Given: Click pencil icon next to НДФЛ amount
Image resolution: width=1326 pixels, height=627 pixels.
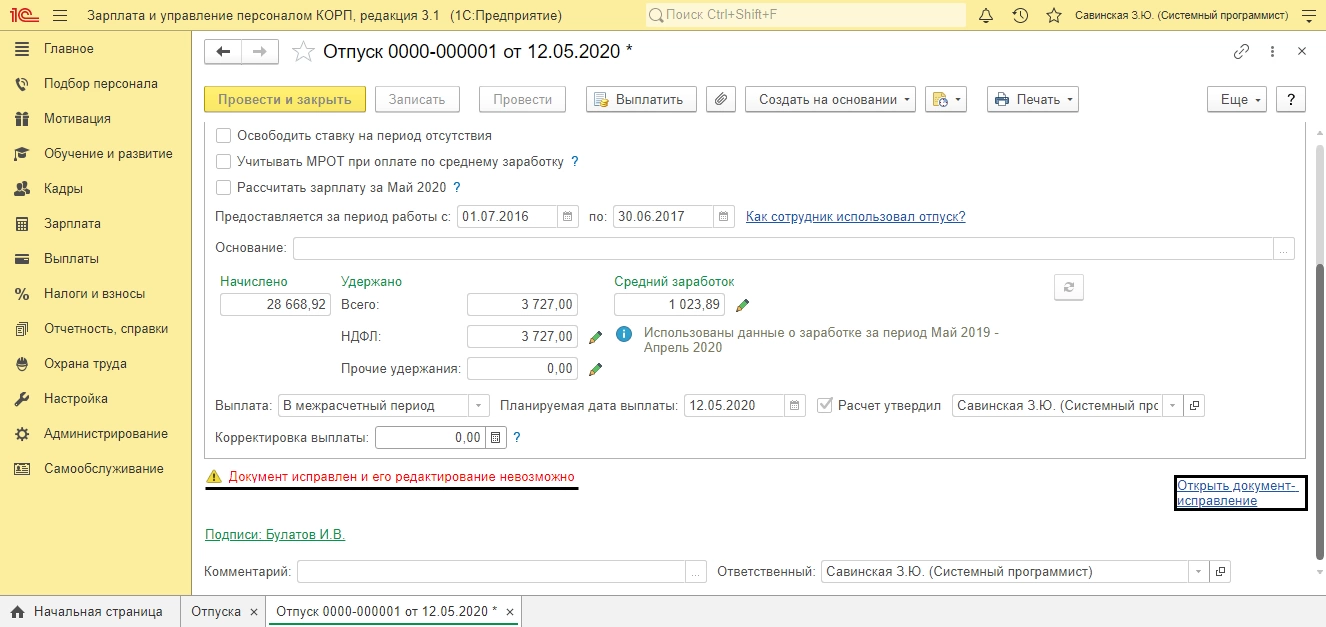Looking at the screenshot, I should click(x=595, y=338).
